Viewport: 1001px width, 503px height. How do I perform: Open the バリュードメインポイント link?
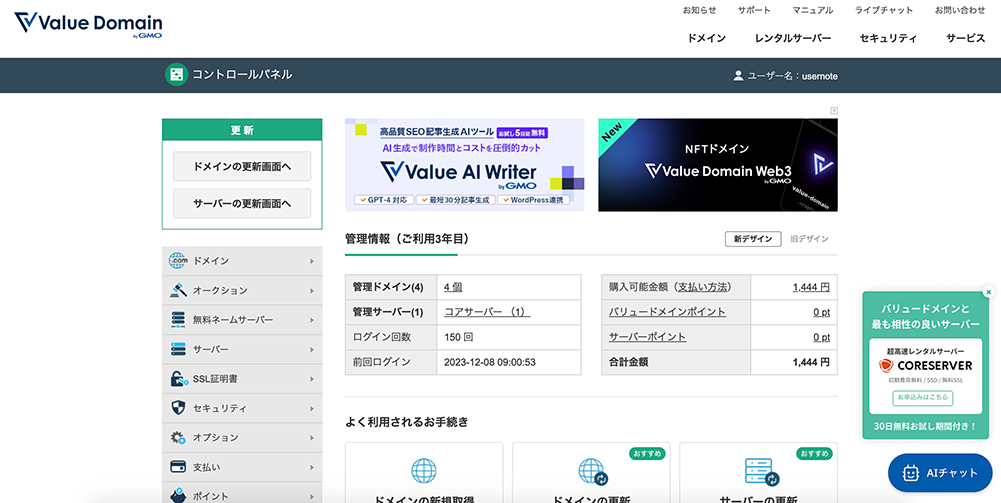[x=667, y=312]
